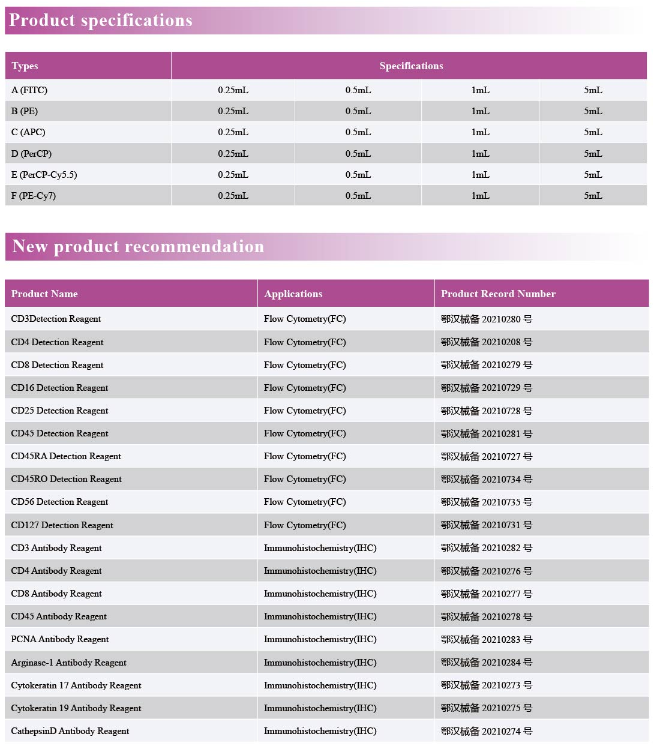The width and height of the screenshot is (655, 744).
Task: Select the A (FITC) type row
Action: pyautogui.click(x=326, y=90)
